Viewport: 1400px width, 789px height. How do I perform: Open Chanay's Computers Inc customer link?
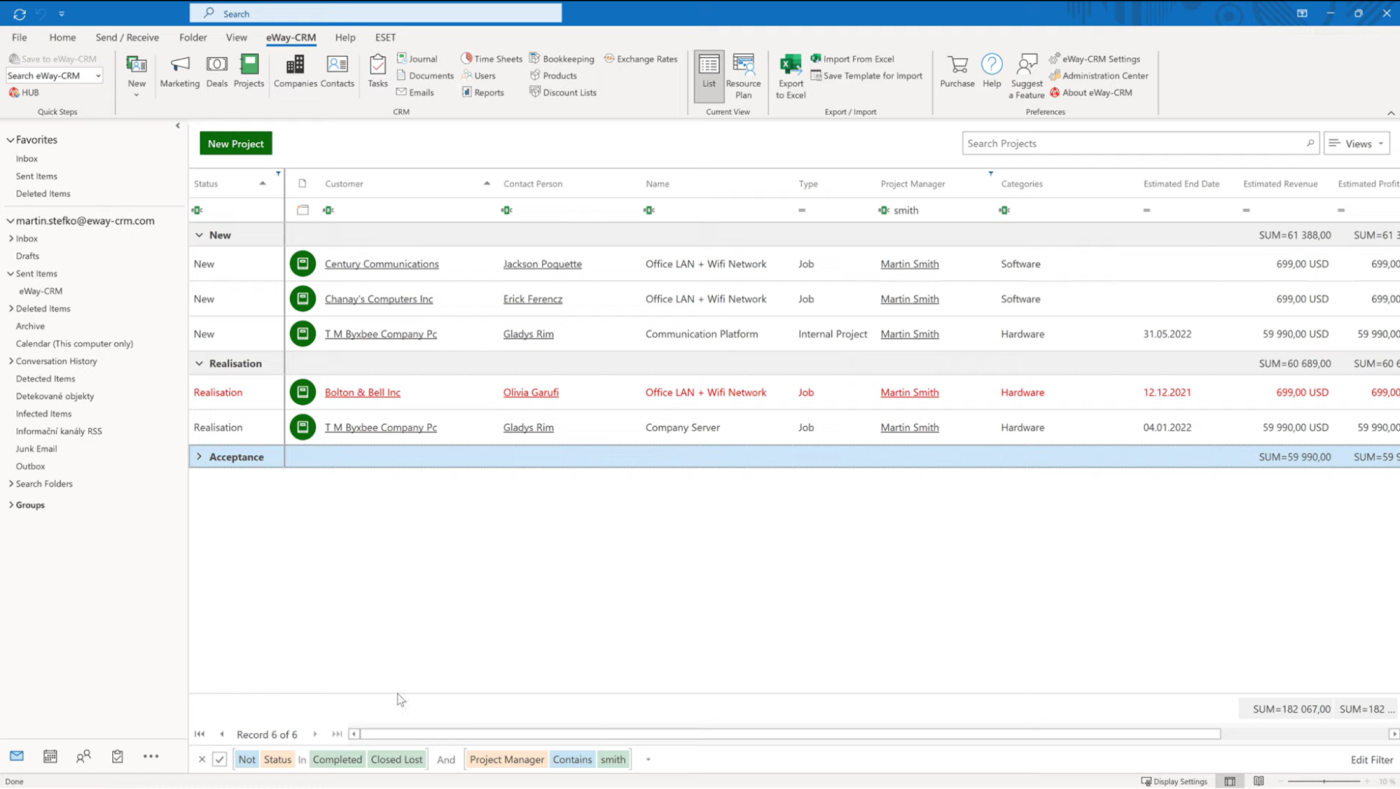(379, 299)
